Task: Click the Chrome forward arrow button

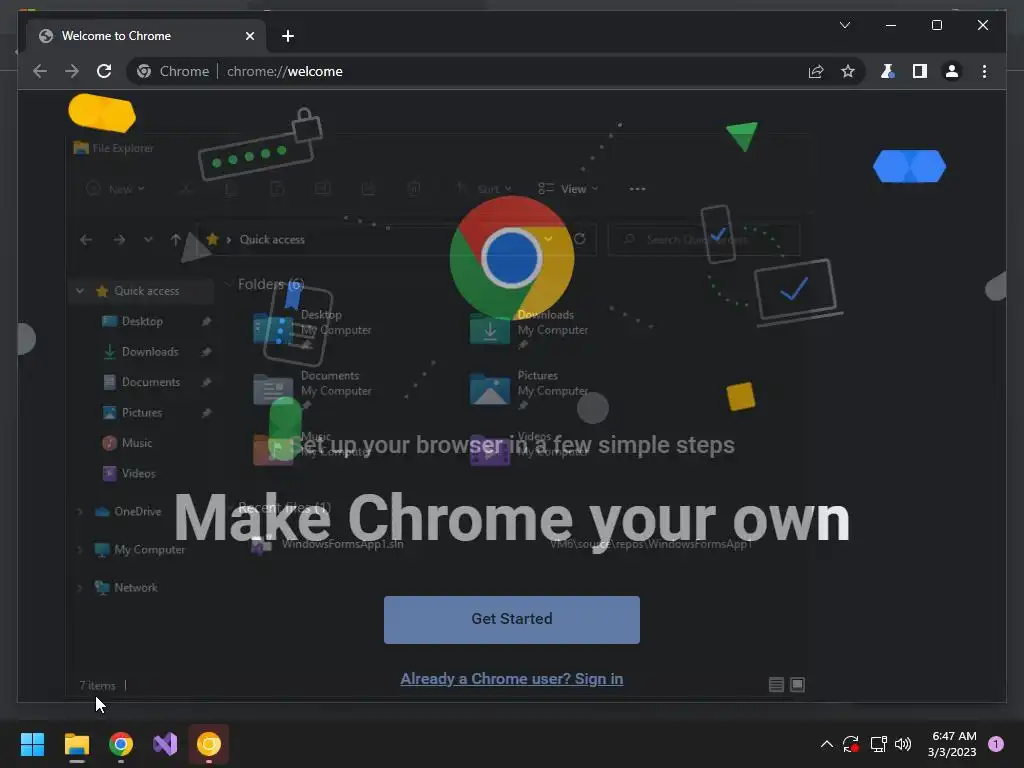Action: pyautogui.click(x=72, y=71)
